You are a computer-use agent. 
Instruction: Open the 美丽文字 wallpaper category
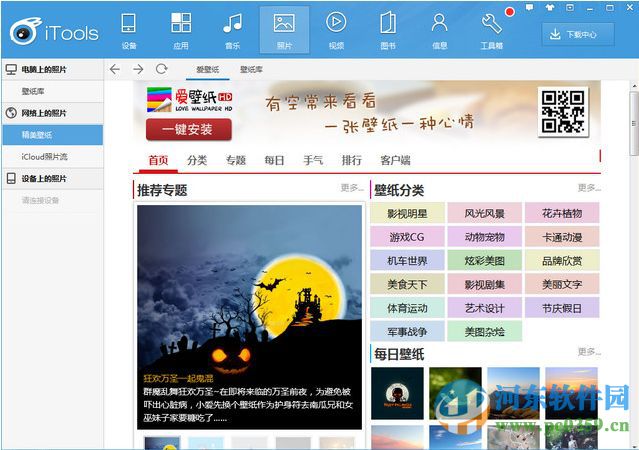click(562, 284)
